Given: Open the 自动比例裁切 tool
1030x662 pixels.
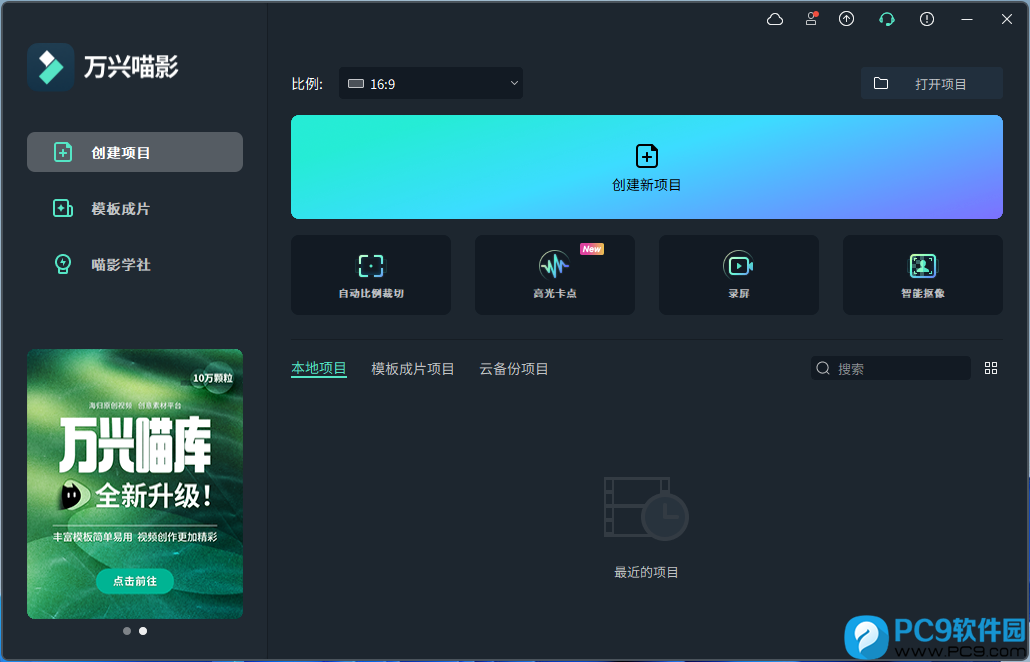Looking at the screenshot, I should (x=371, y=275).
